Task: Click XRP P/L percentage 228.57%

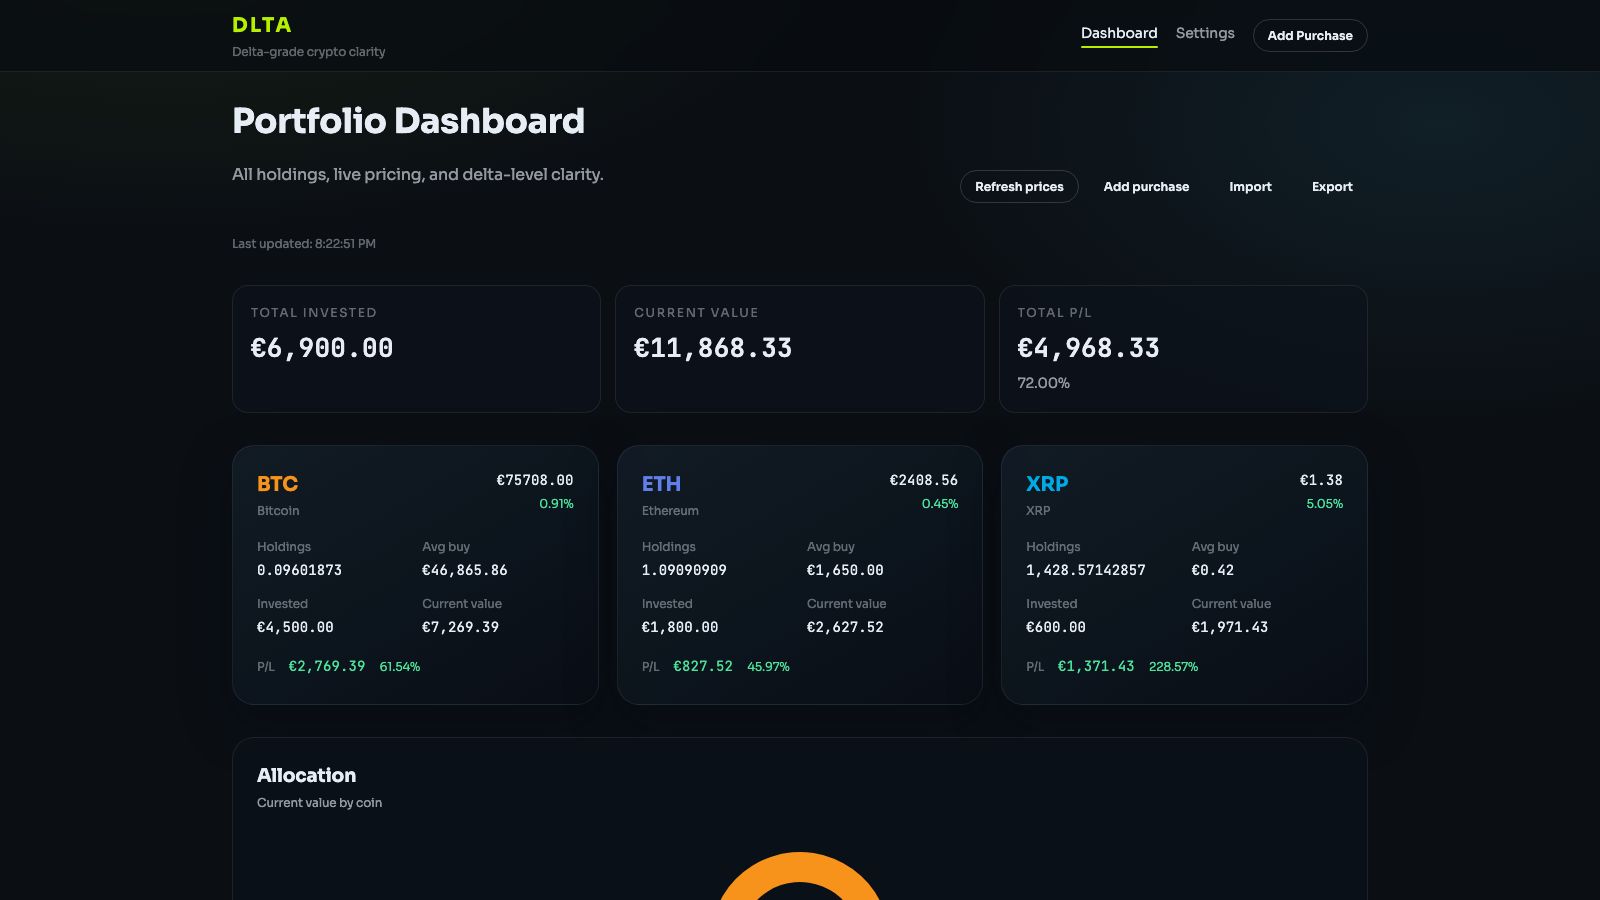Action: pyautogui.click(x=1173, y=666)
